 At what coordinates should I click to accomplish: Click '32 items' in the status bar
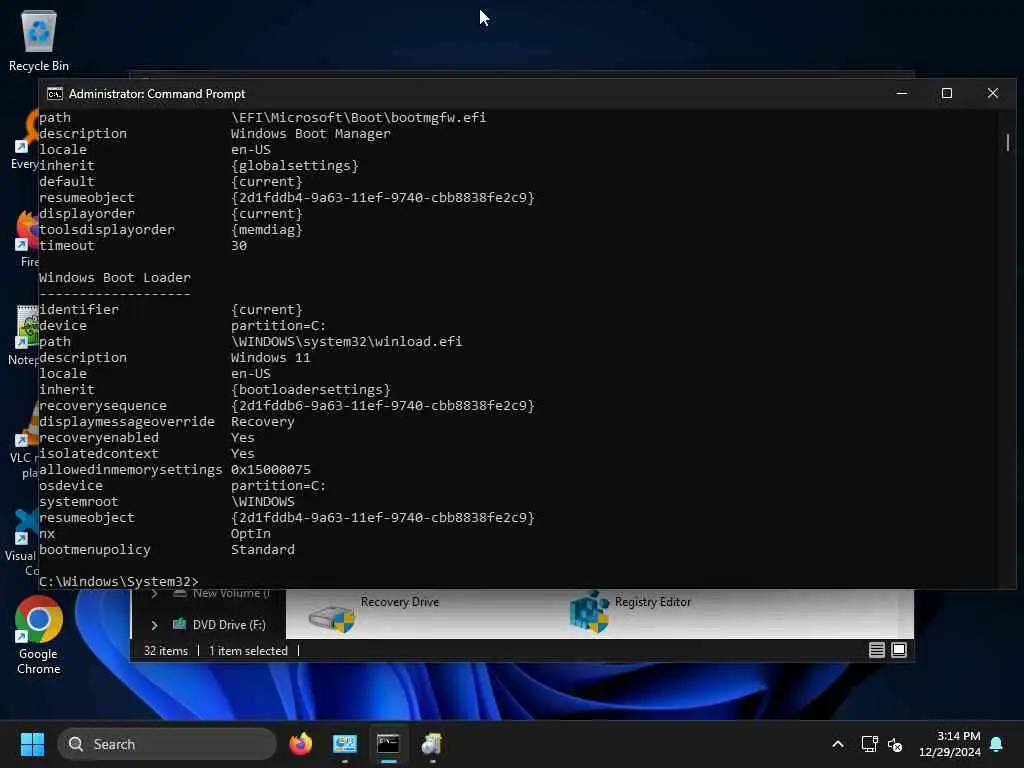[166, 650]
